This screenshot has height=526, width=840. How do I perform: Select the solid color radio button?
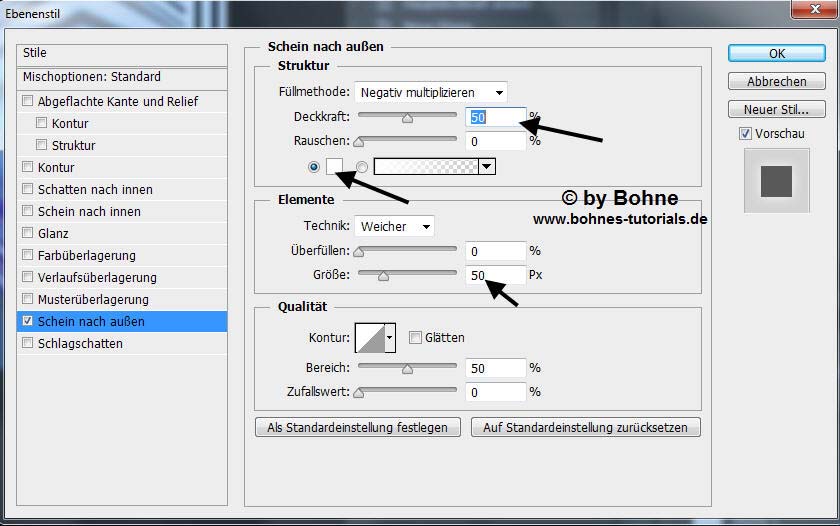point(314,167)
